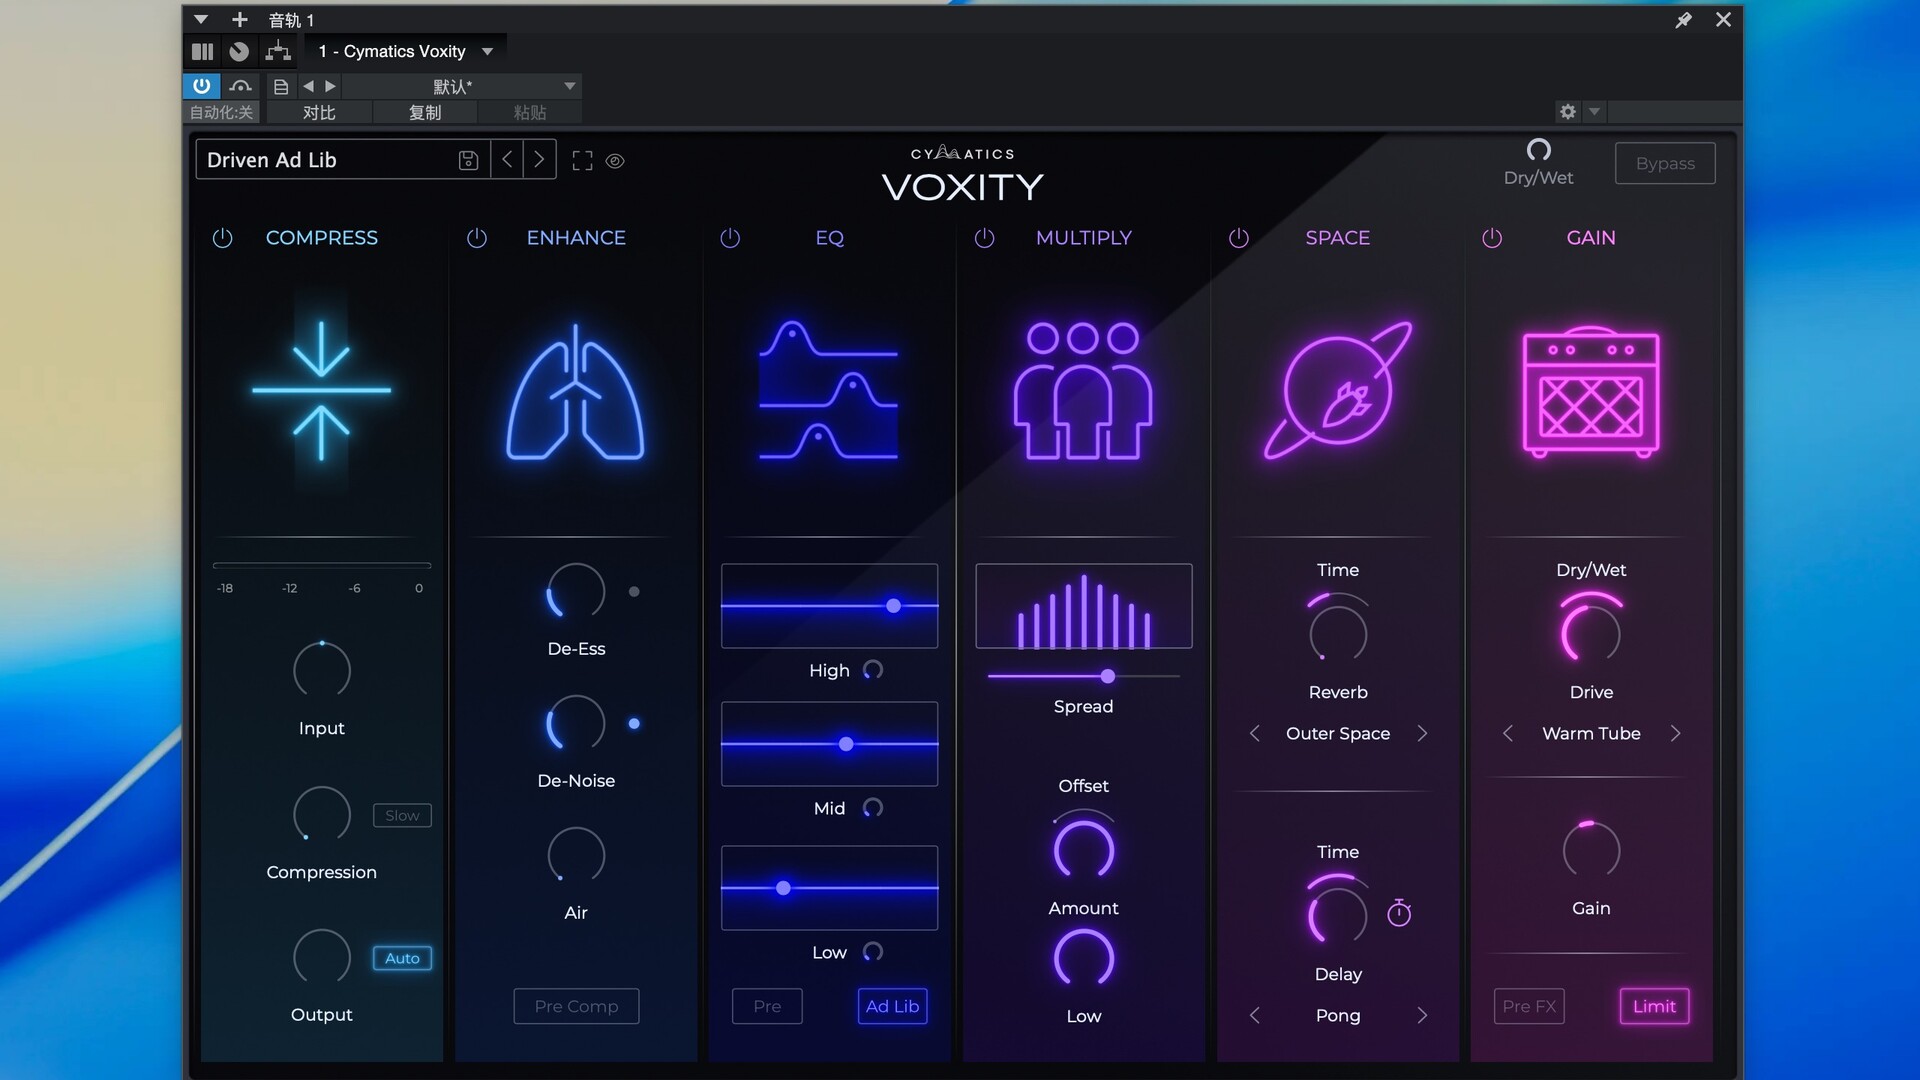
Task: Switch to next delay type after Pong
Action: pos(1422,1016)
